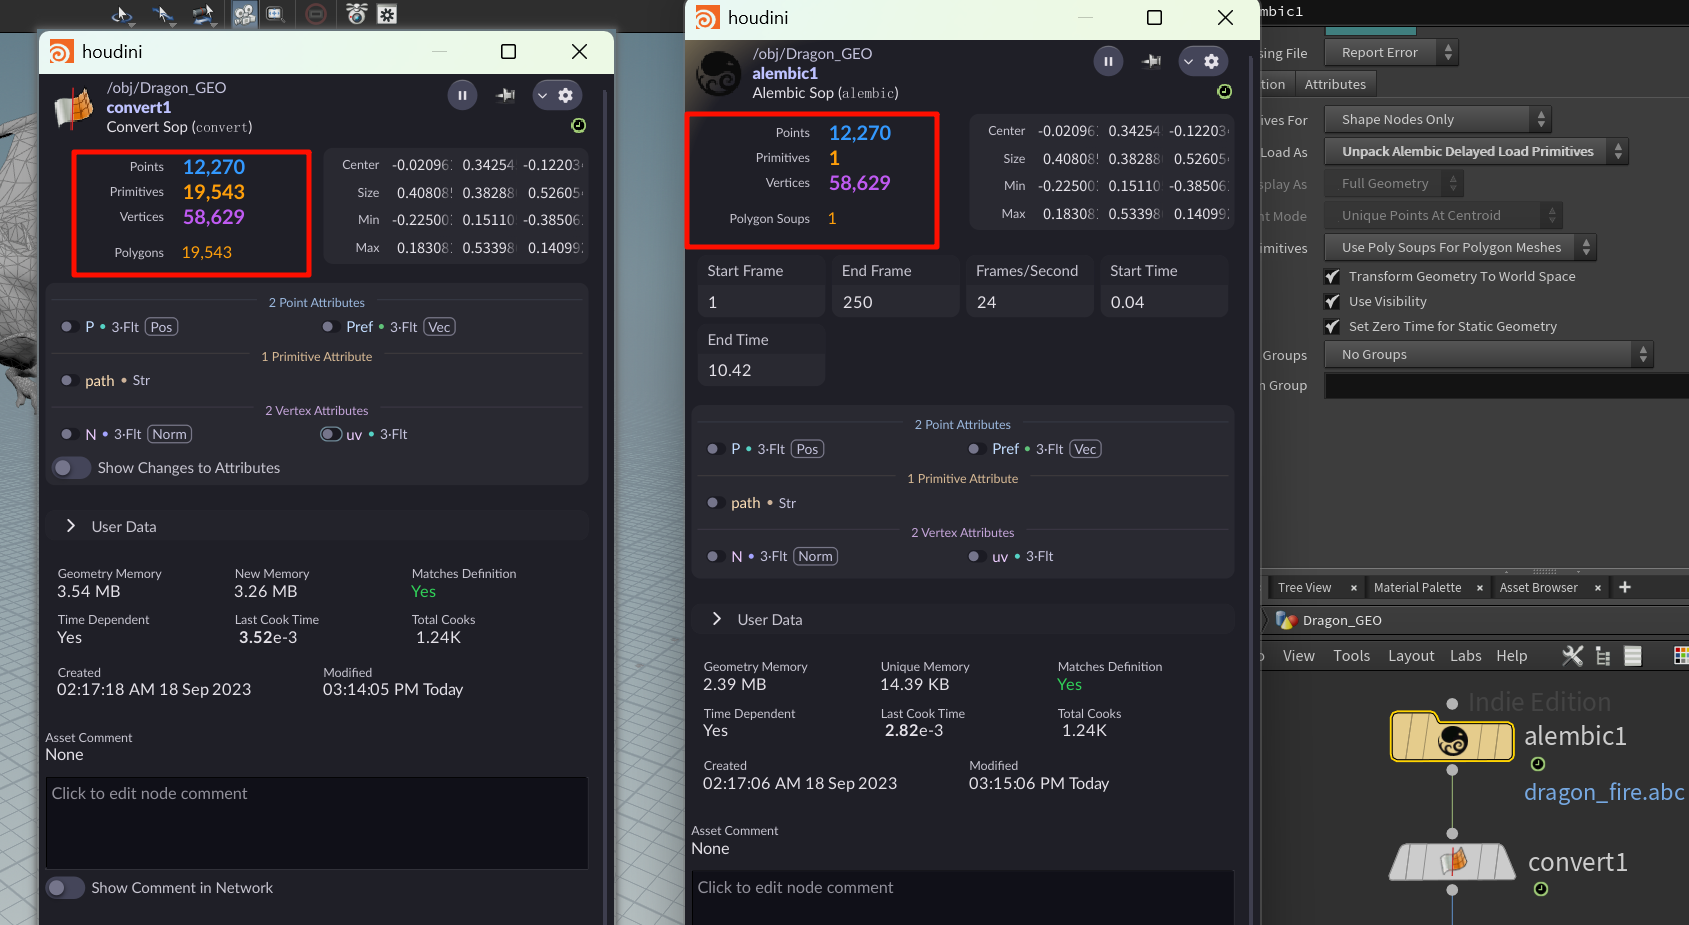
Task: Open the Labs menu in network editor
Action: pyautogui.click(x=1465, y=656)
